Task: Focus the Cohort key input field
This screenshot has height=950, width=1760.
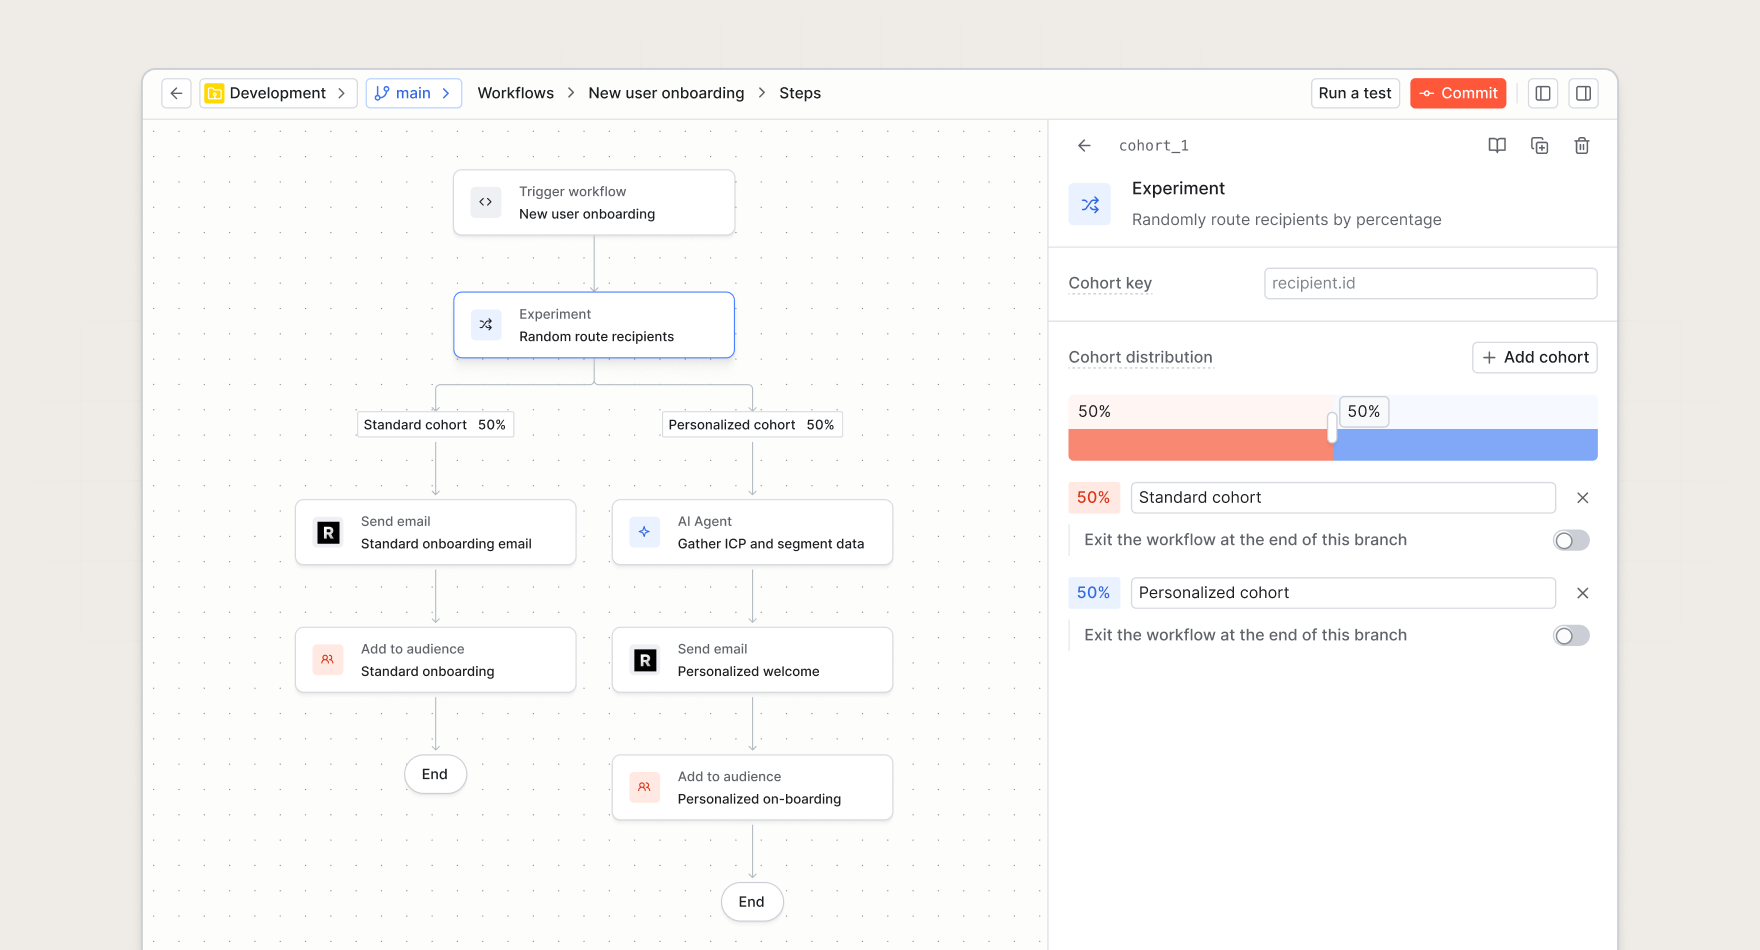Action: [x=1430, y=283]
